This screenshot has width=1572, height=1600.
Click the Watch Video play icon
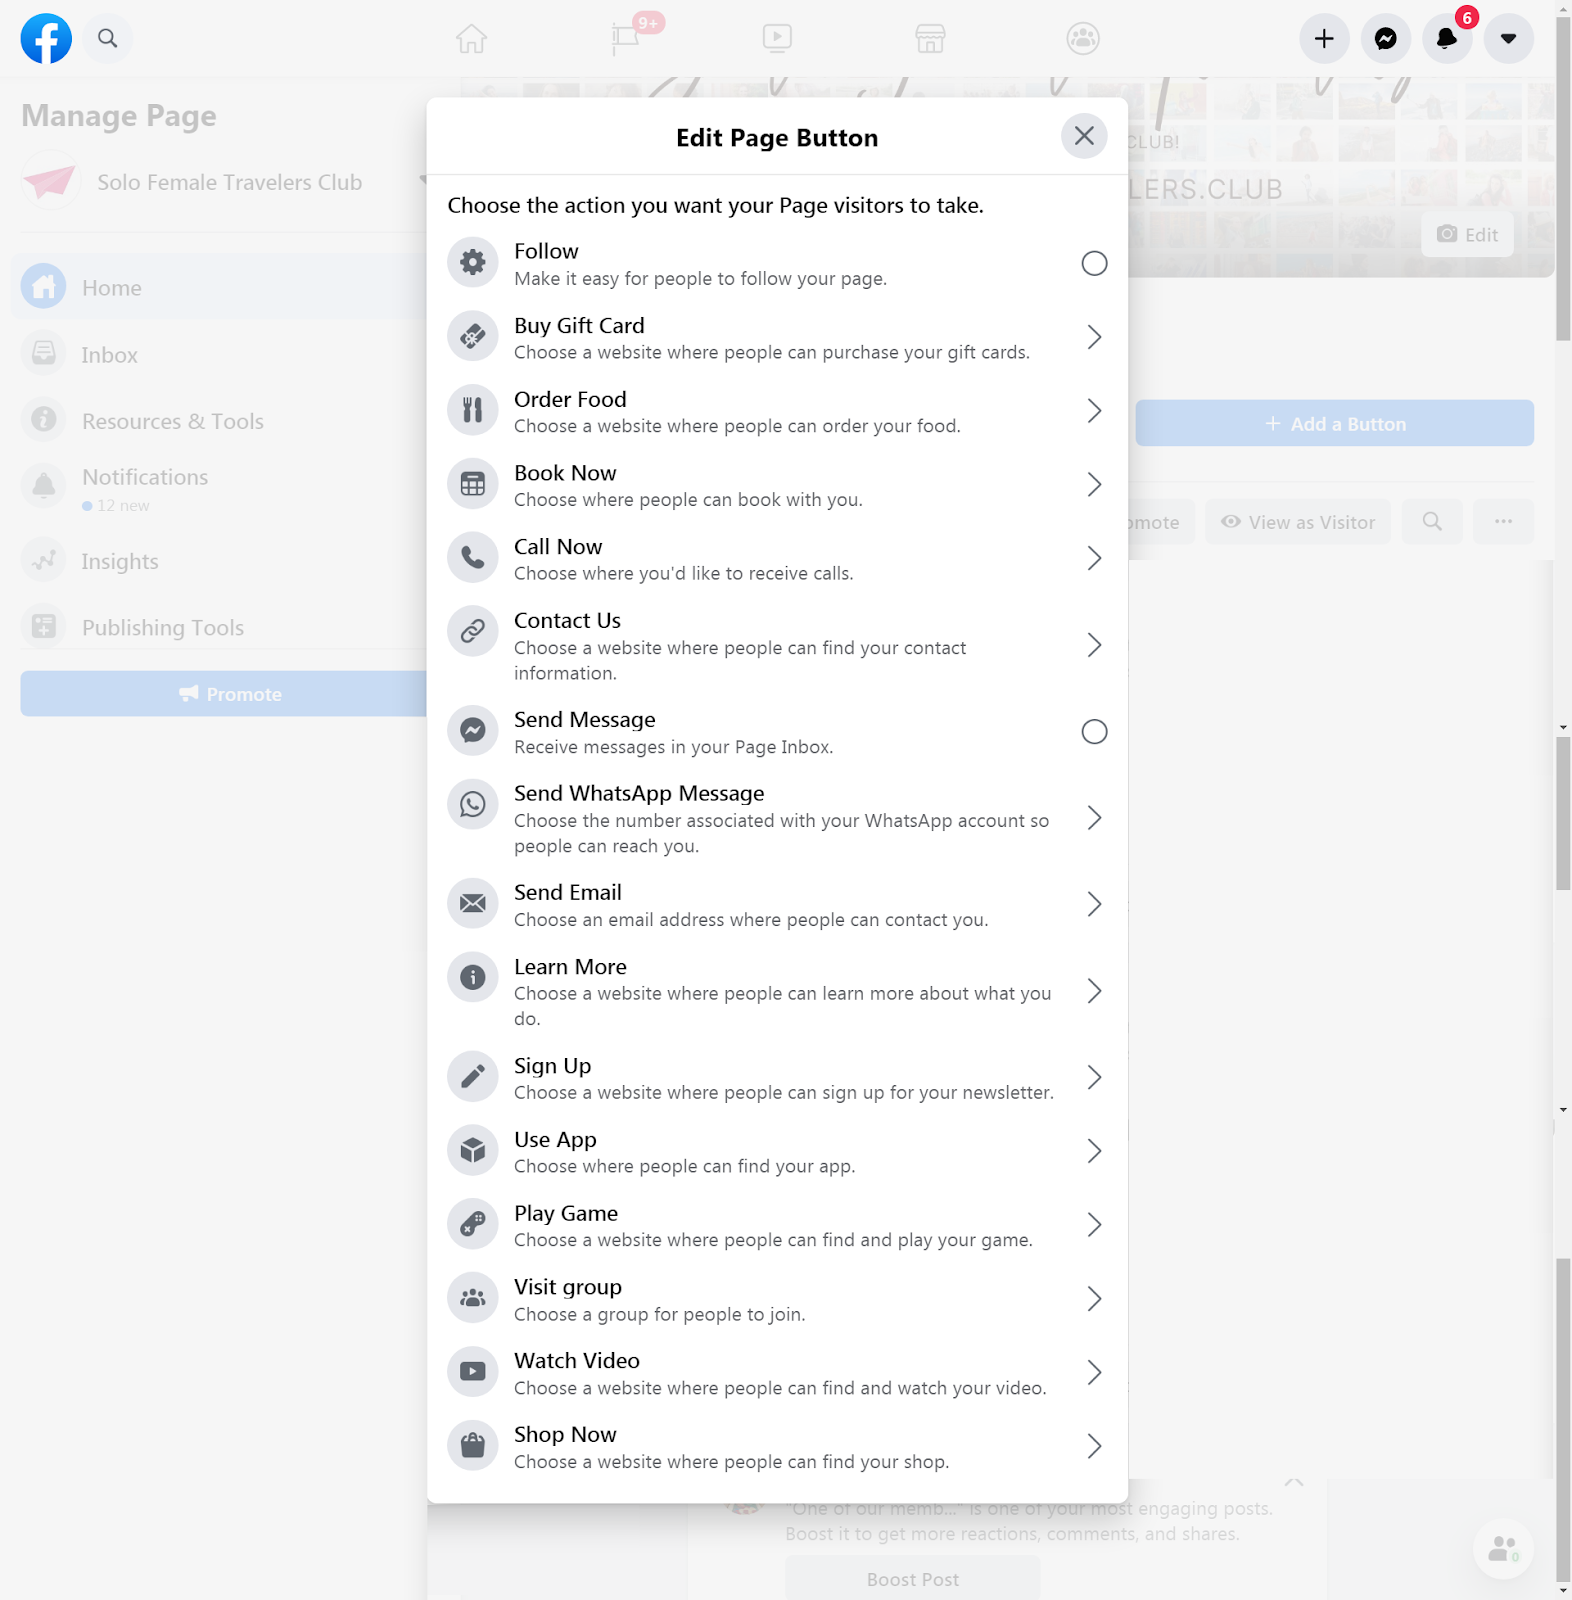[x=473, y=1372]
